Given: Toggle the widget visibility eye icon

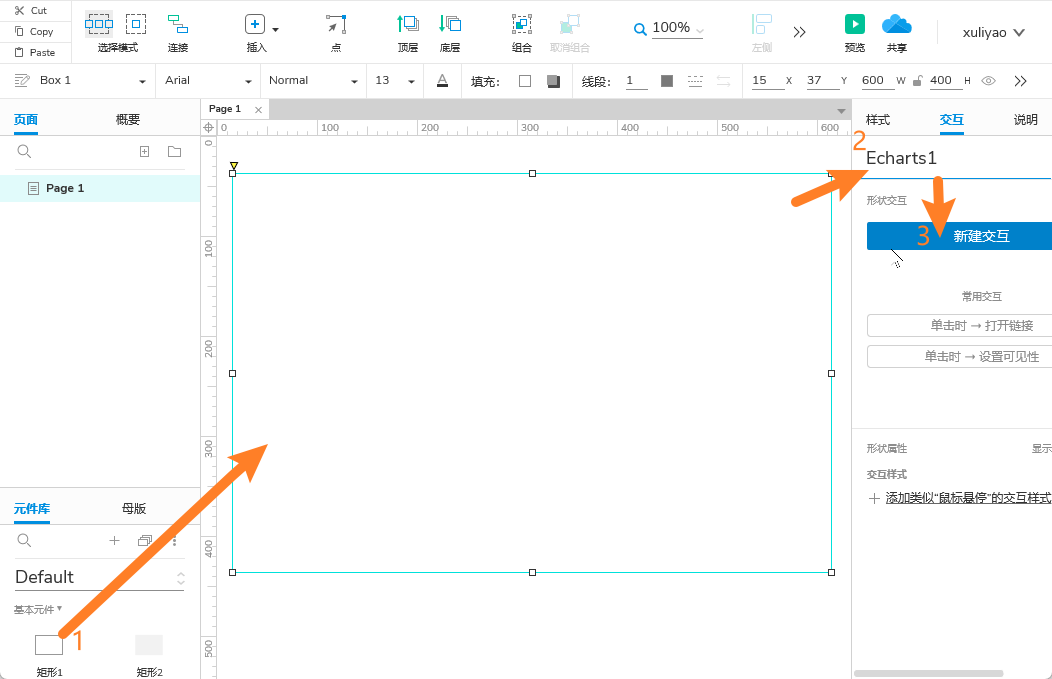Looking at the screenshot, I should (x=988, y=81).
